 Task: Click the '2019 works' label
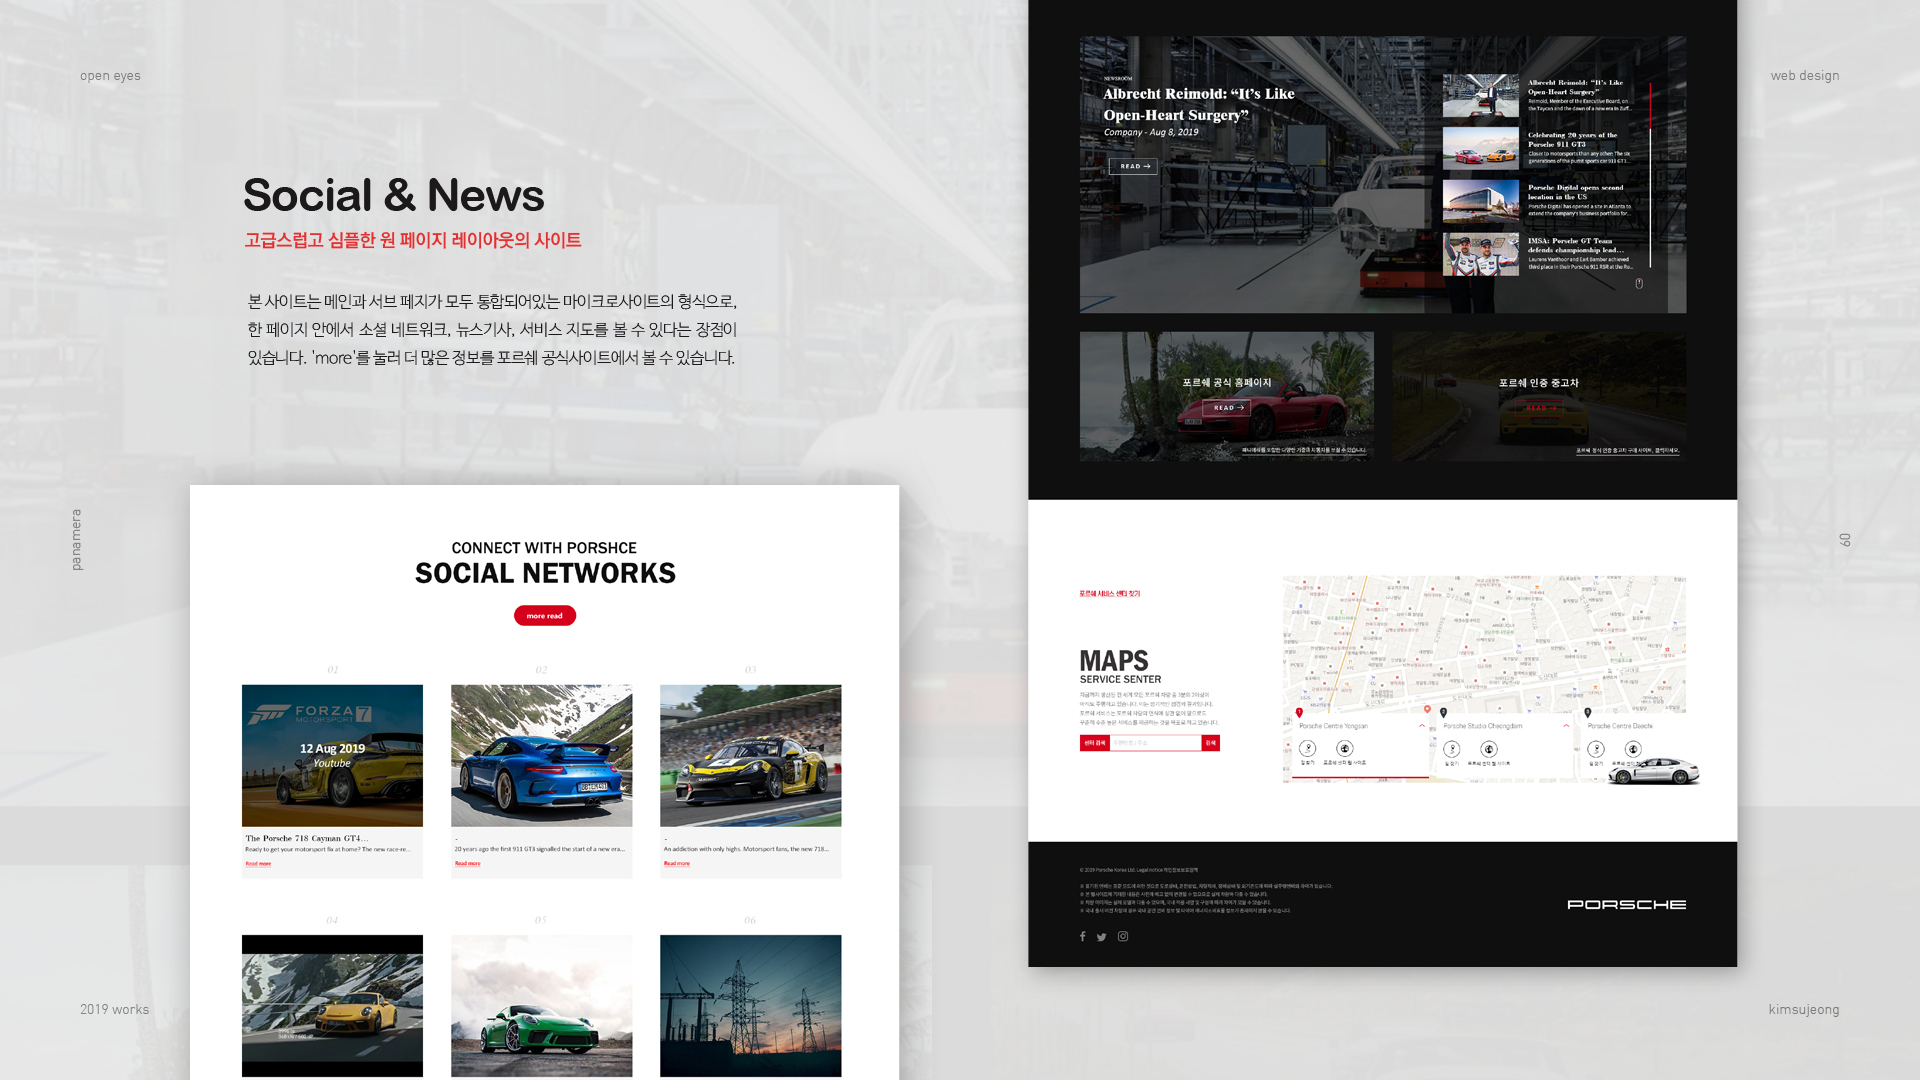click(x=114, y=1009)
